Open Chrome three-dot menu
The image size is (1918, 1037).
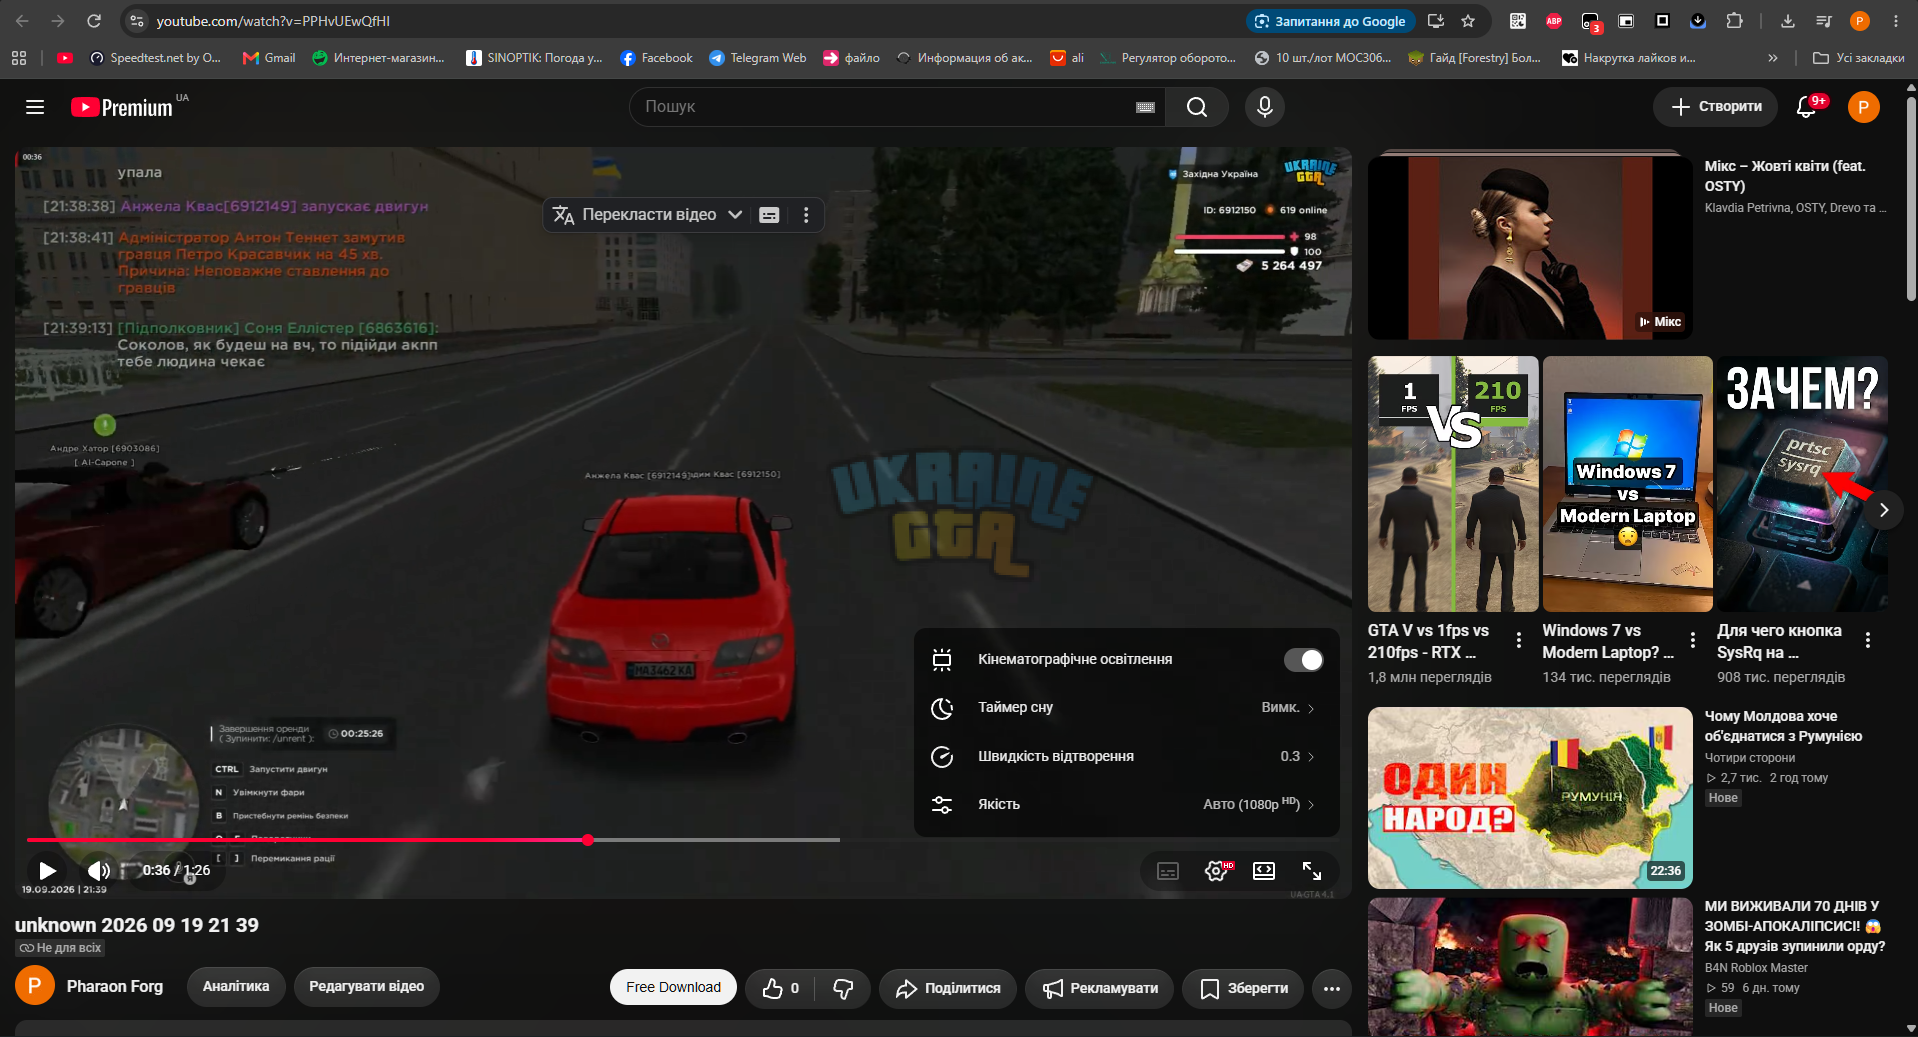pos(1896,21)
